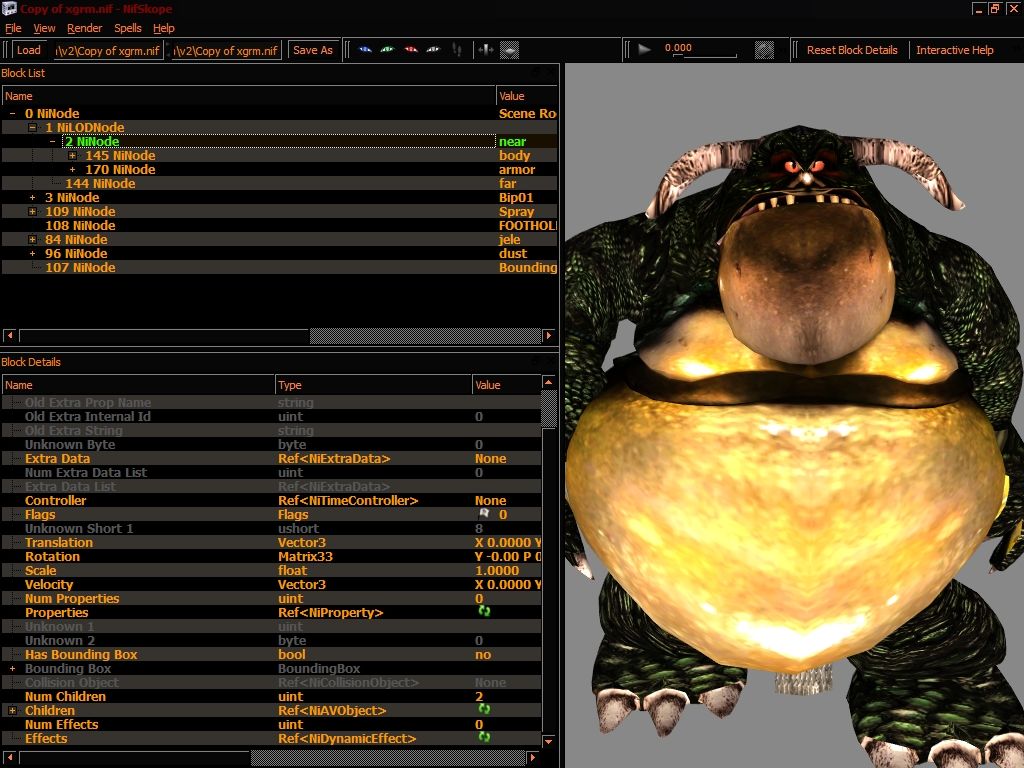Click the flag icon in Flags row
1024x768 pixels.
click(x=484, y=515)
